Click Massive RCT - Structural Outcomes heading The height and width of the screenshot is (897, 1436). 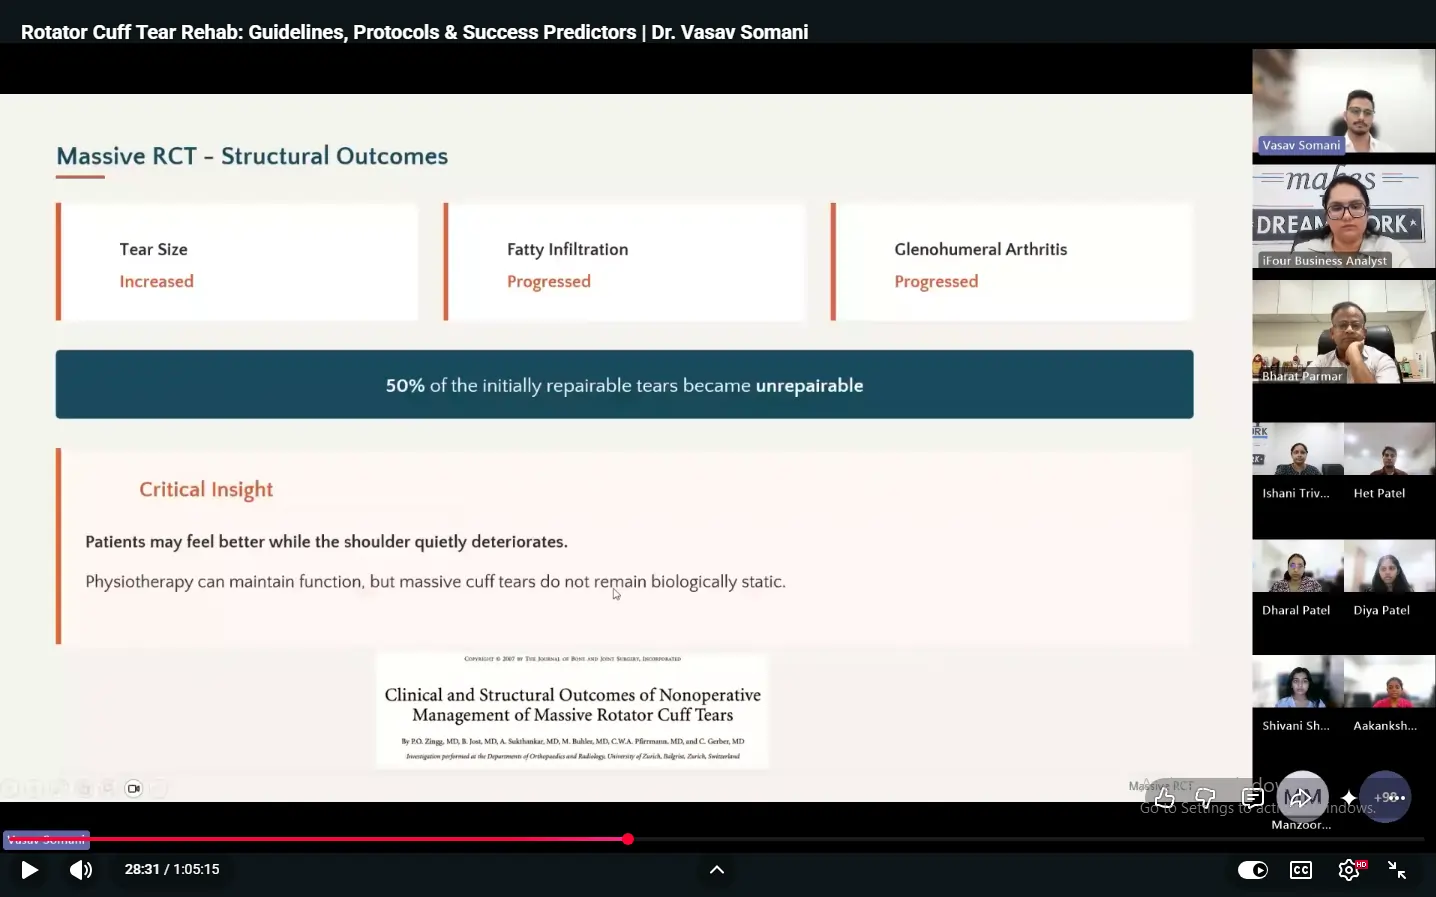coord(252,156)
